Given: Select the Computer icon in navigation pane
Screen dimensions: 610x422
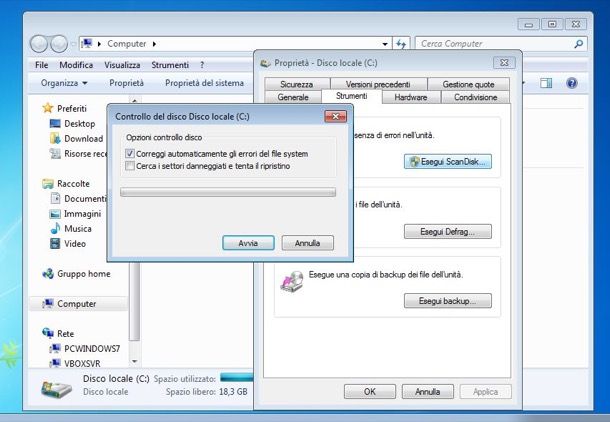Looking at the screenshot, I should [x=48, y=304].
